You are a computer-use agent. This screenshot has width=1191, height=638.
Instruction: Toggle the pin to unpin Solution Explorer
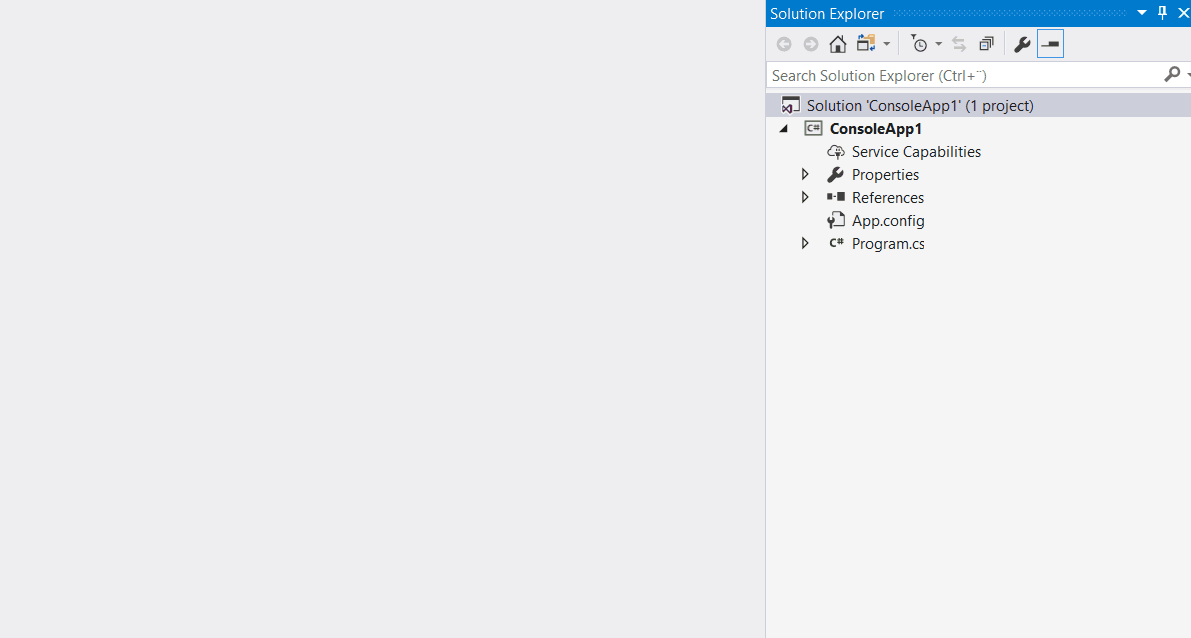point(1161,13)
